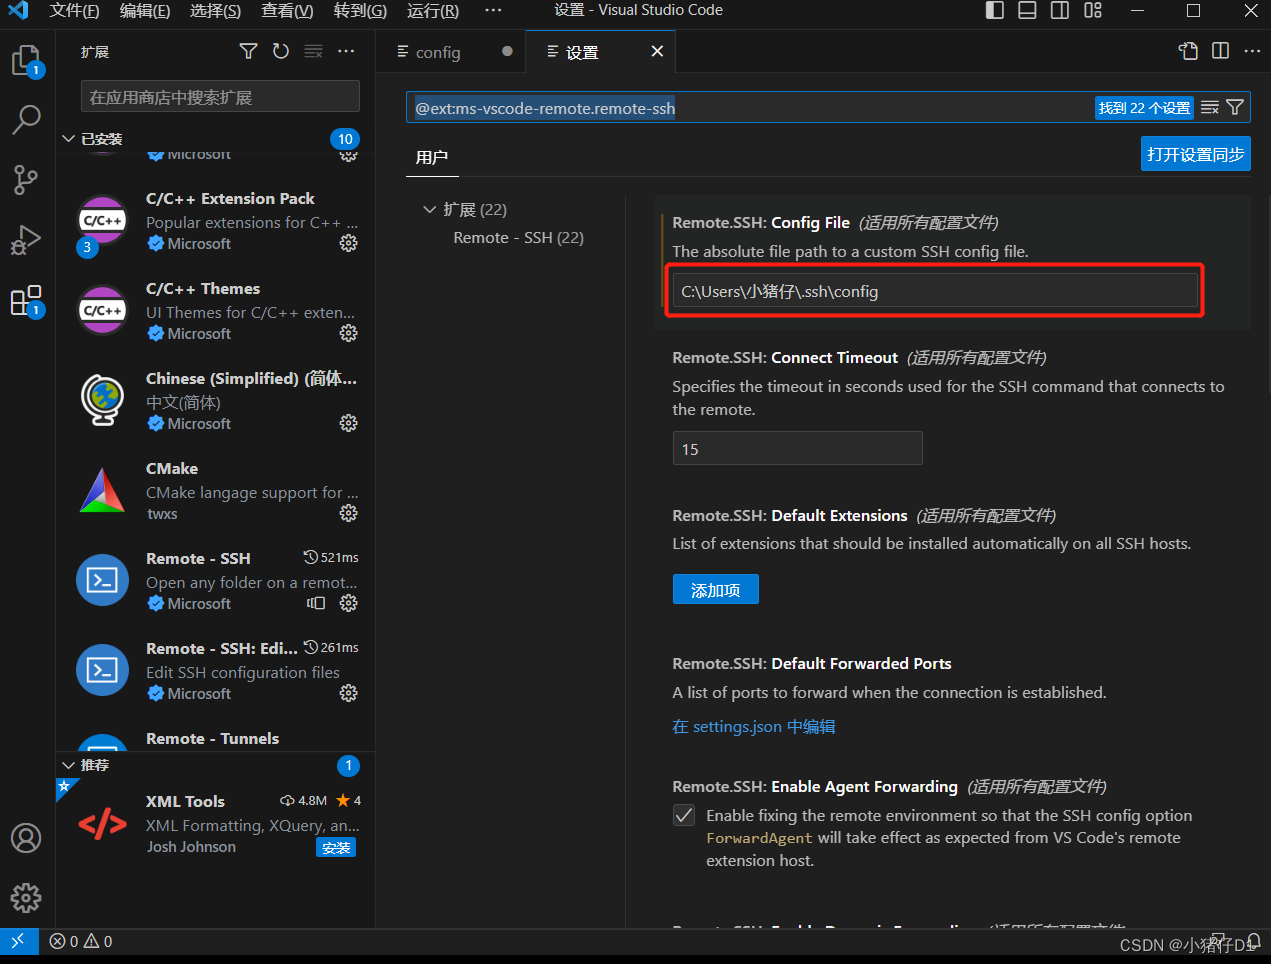Open the Source Control view
1271x964 pixels.
pos(26,180)
